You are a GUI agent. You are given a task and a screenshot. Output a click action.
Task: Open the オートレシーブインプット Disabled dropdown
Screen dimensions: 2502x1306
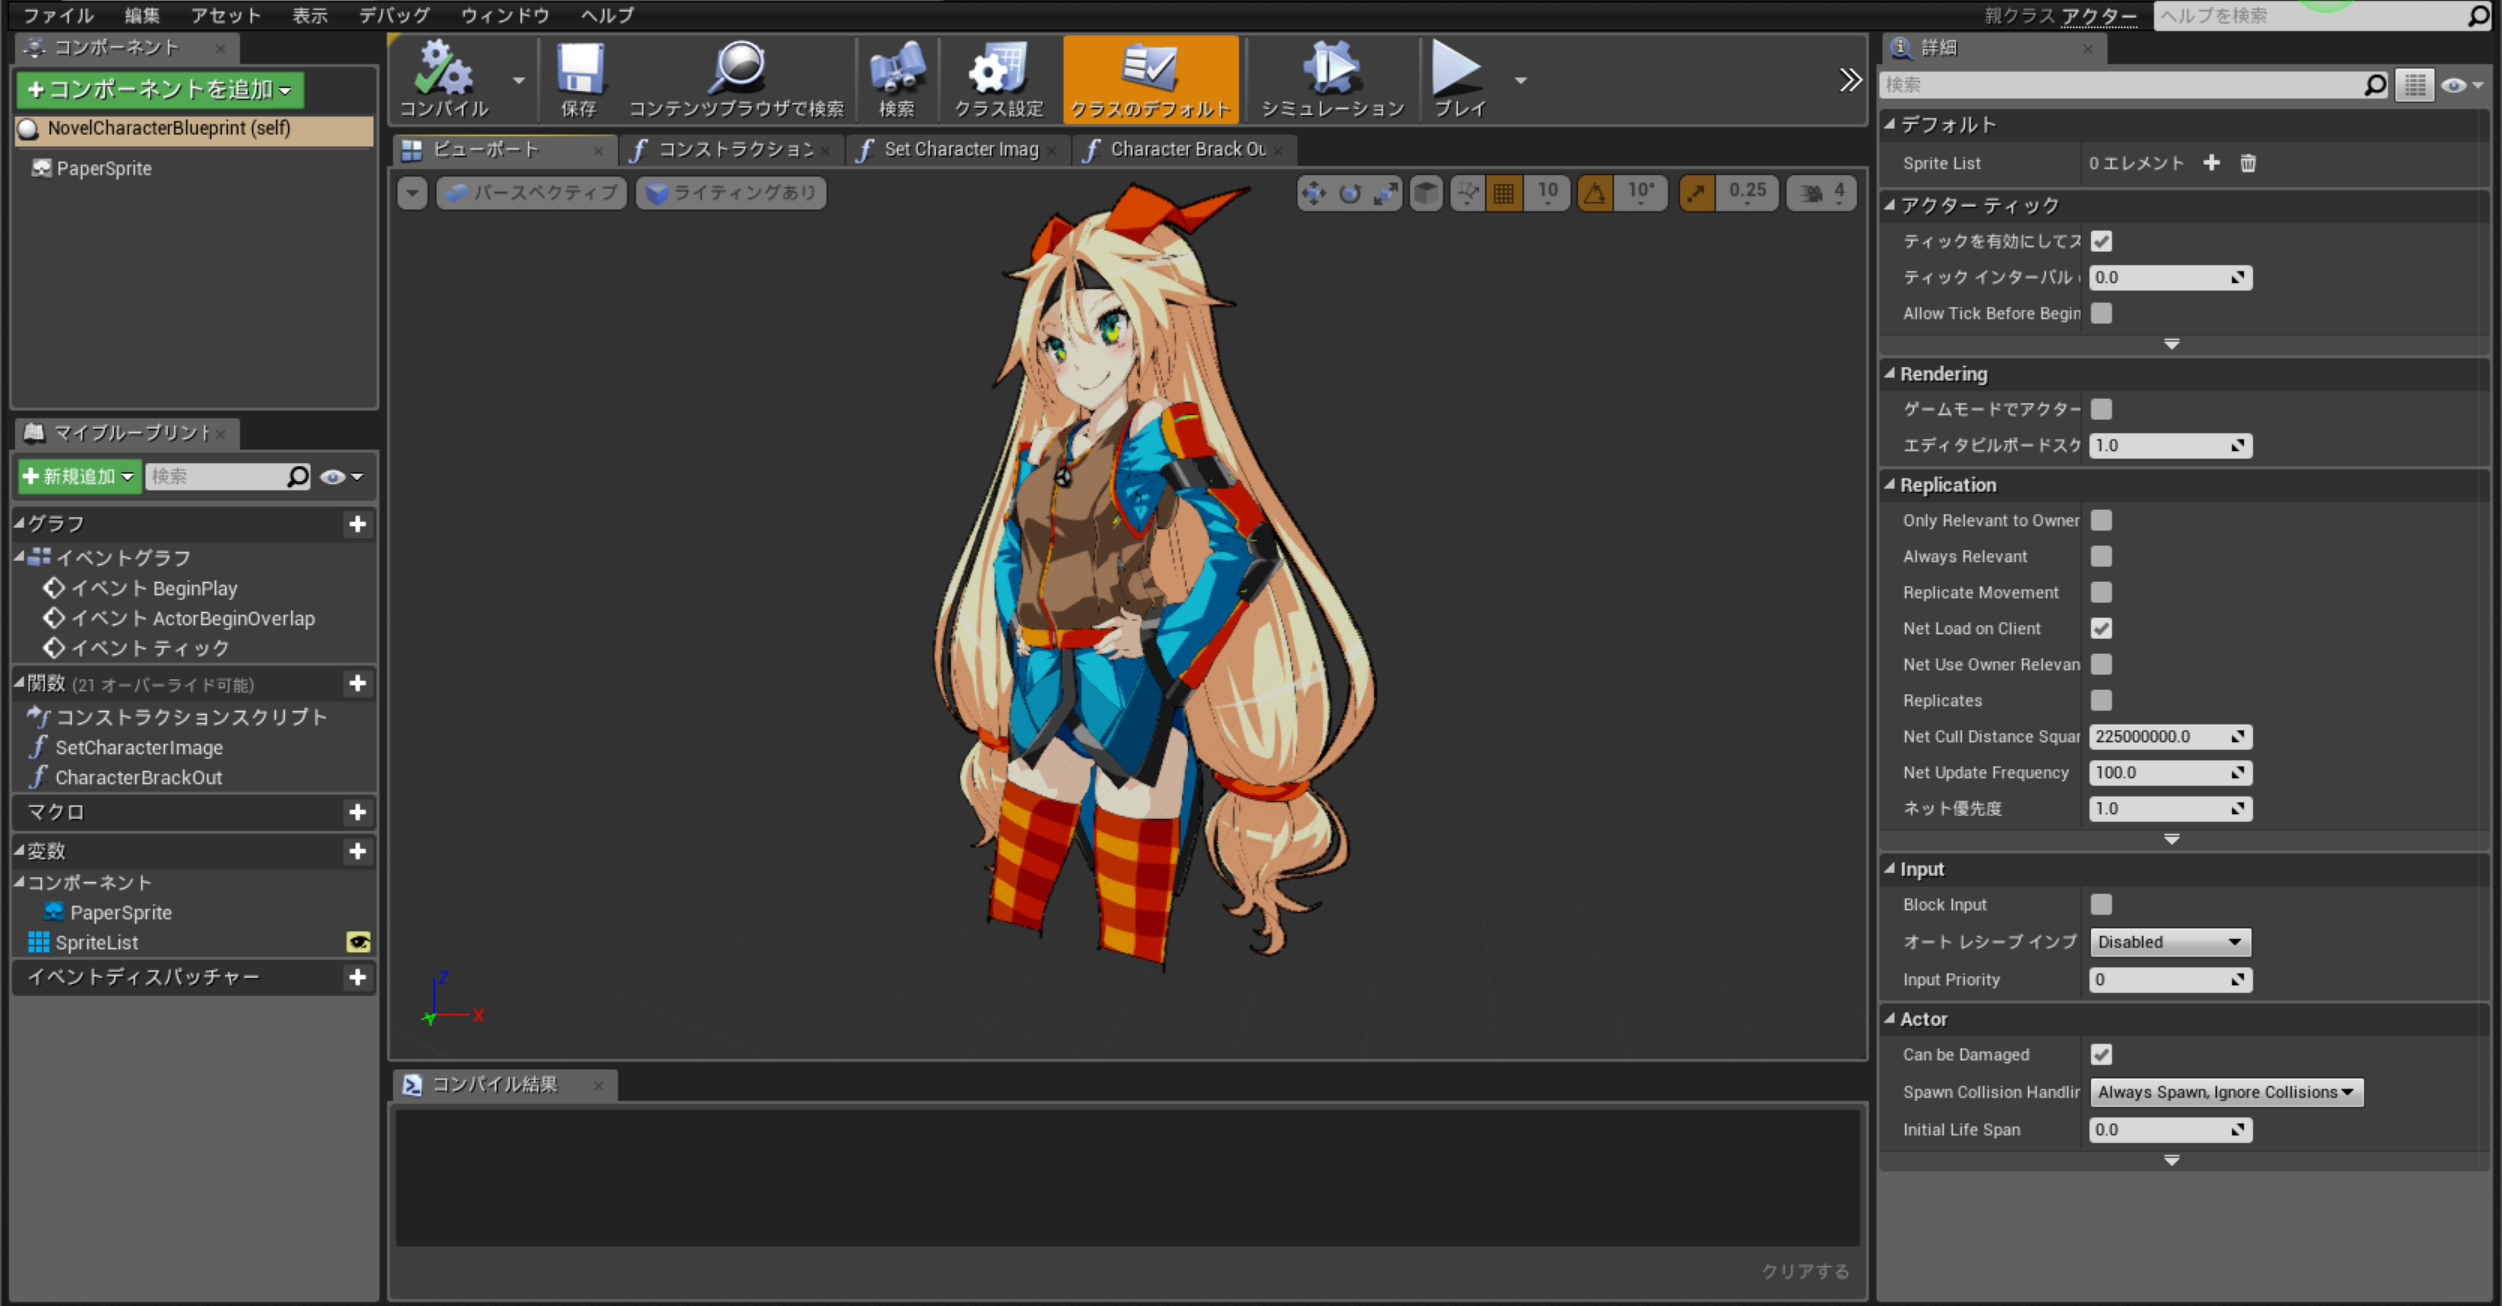point(2169,942)
